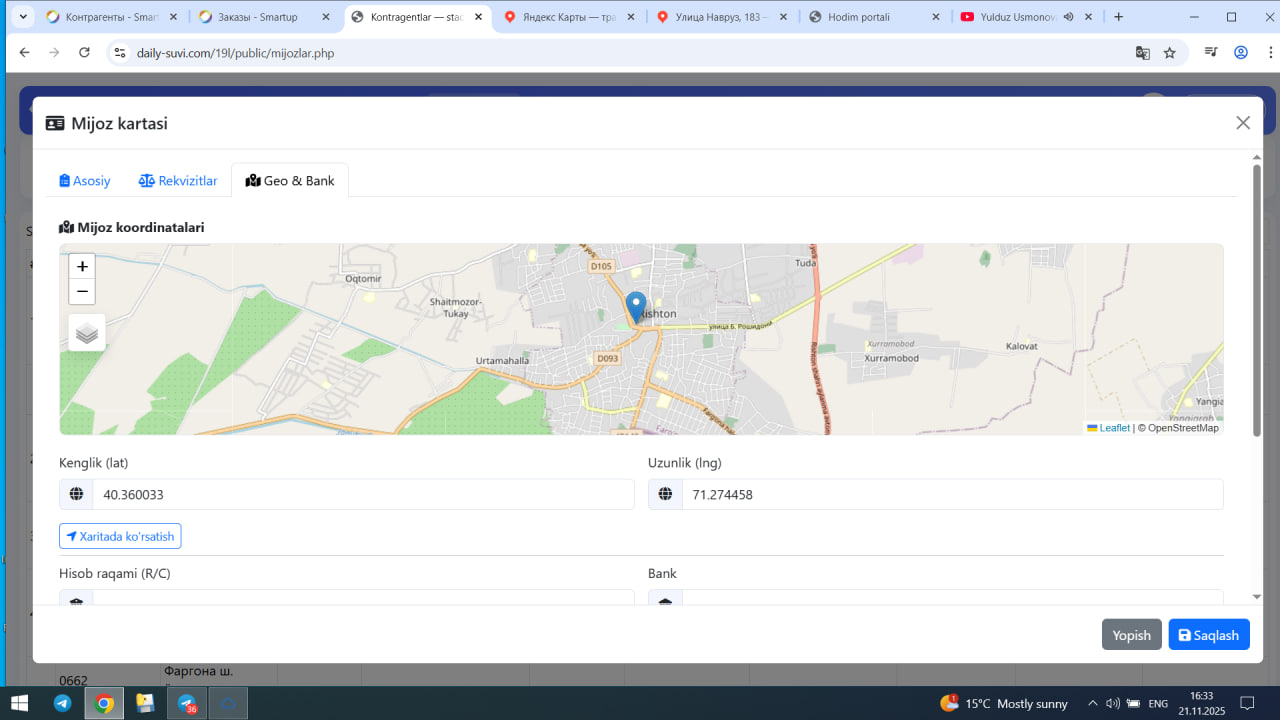The image size is (1280, 720).
Task: Reload the current page
Action: (84, 53)
